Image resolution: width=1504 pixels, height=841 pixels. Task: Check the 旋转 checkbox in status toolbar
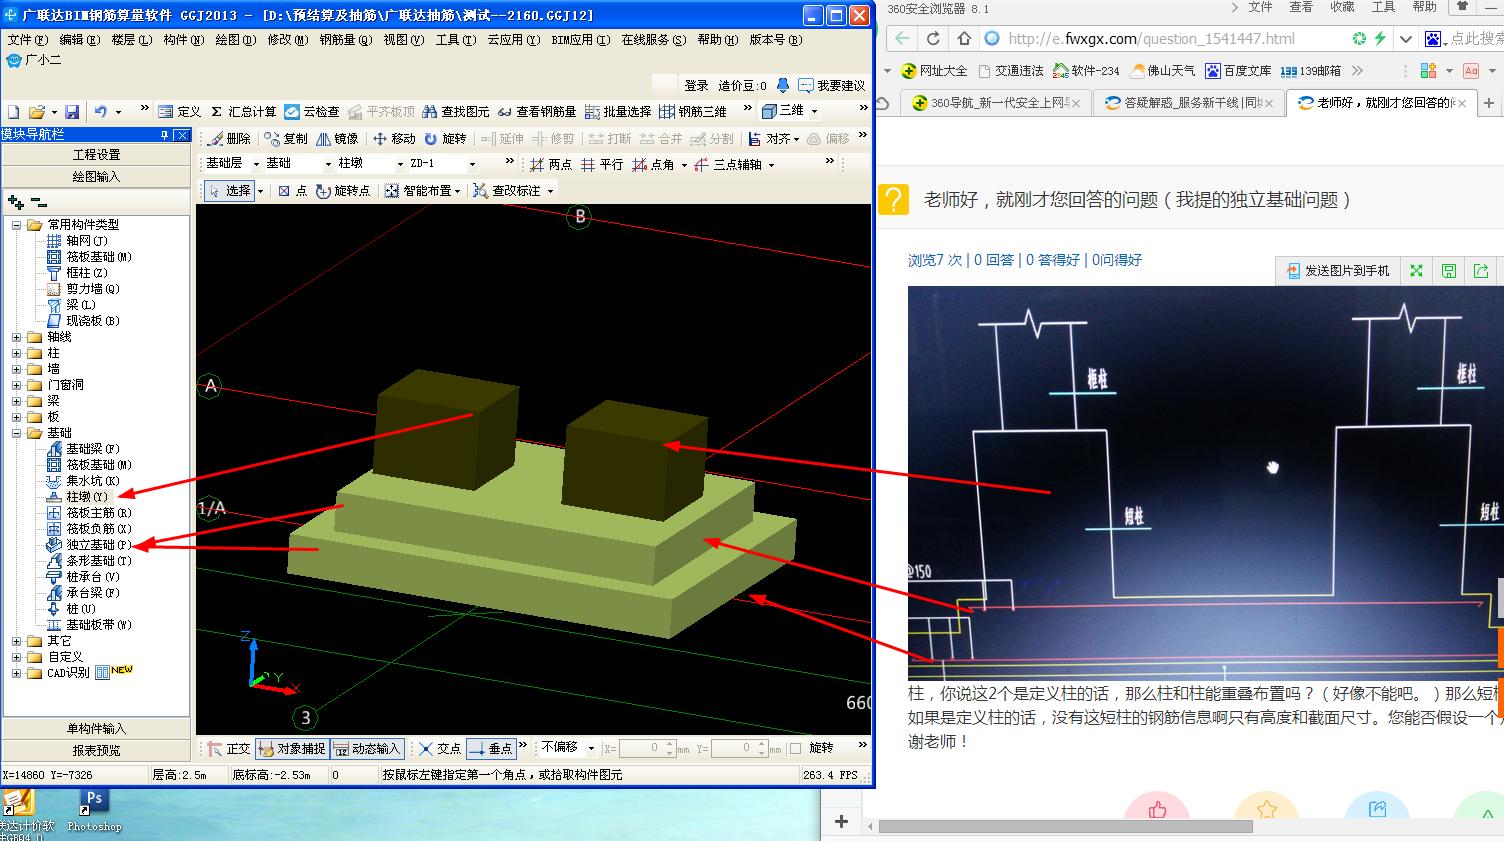pos(795,748)
